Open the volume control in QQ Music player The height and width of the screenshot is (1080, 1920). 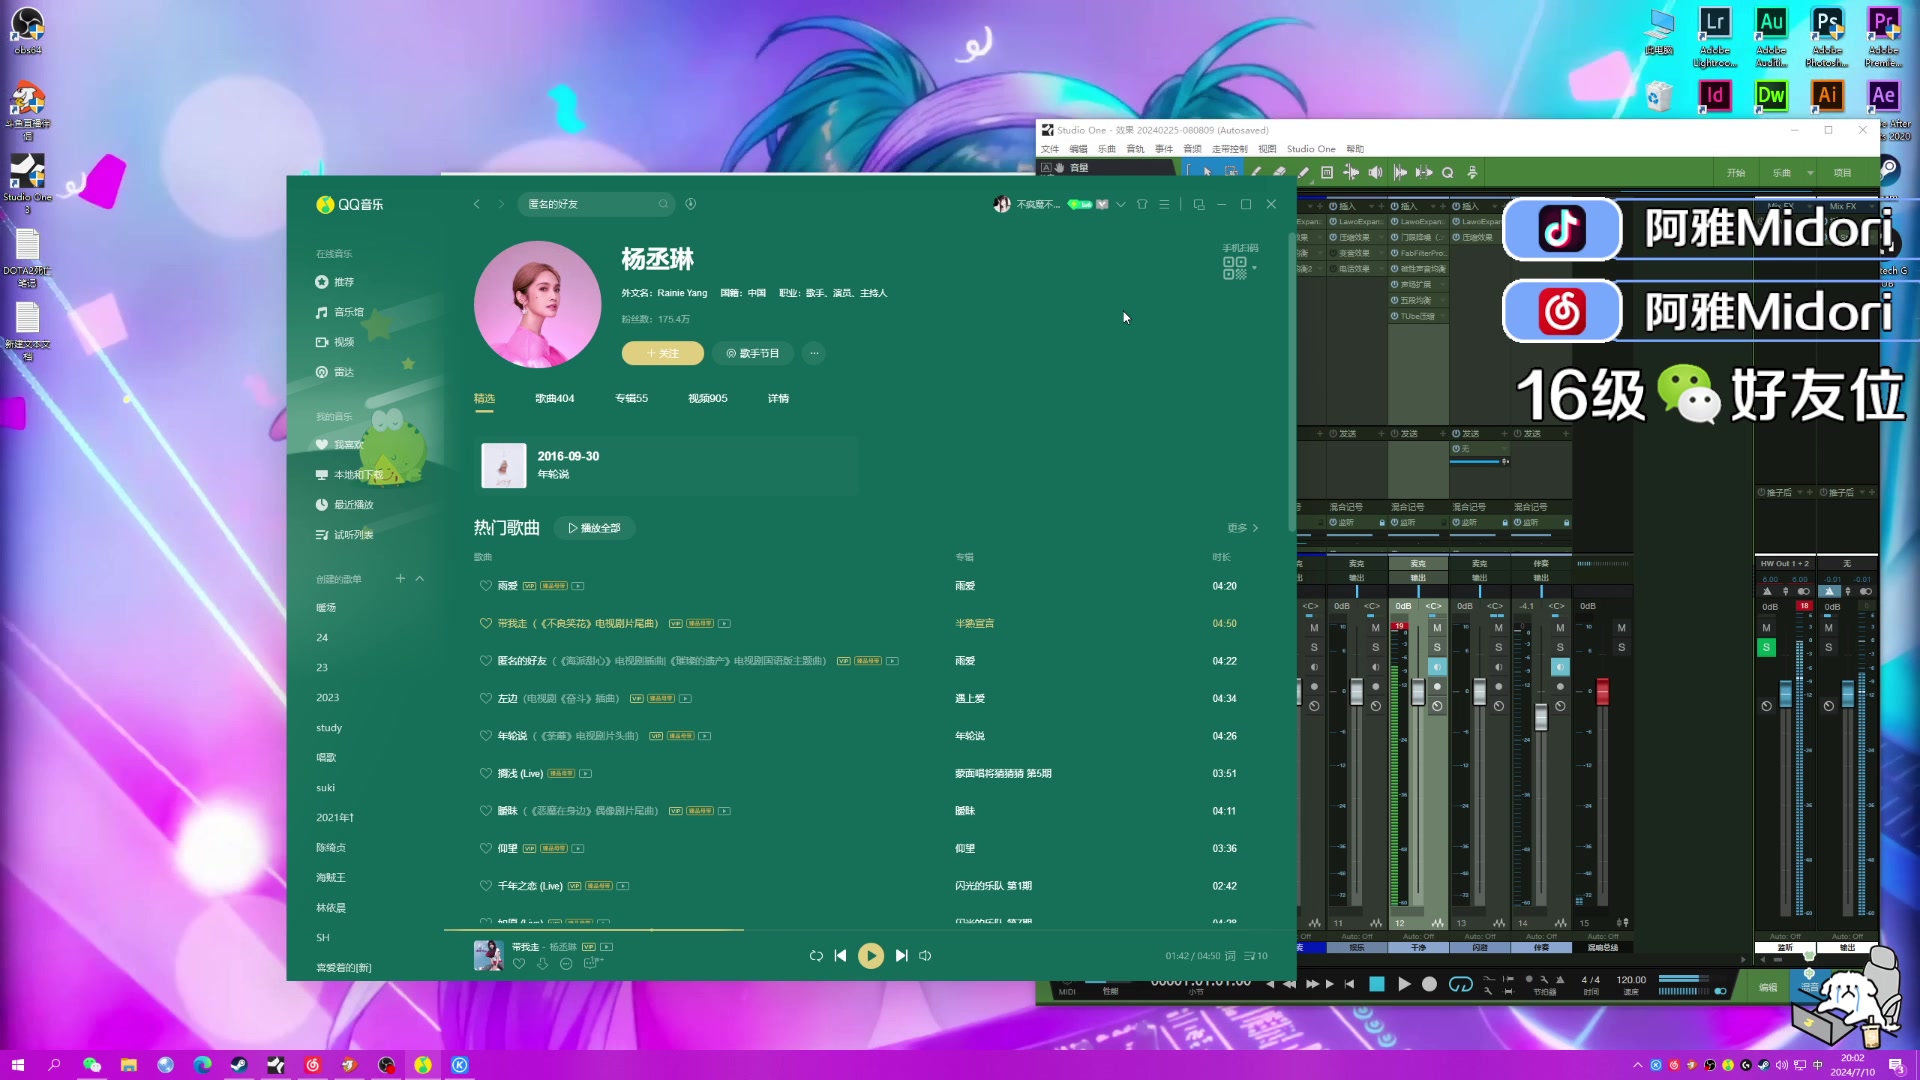(x=925, y=955)
